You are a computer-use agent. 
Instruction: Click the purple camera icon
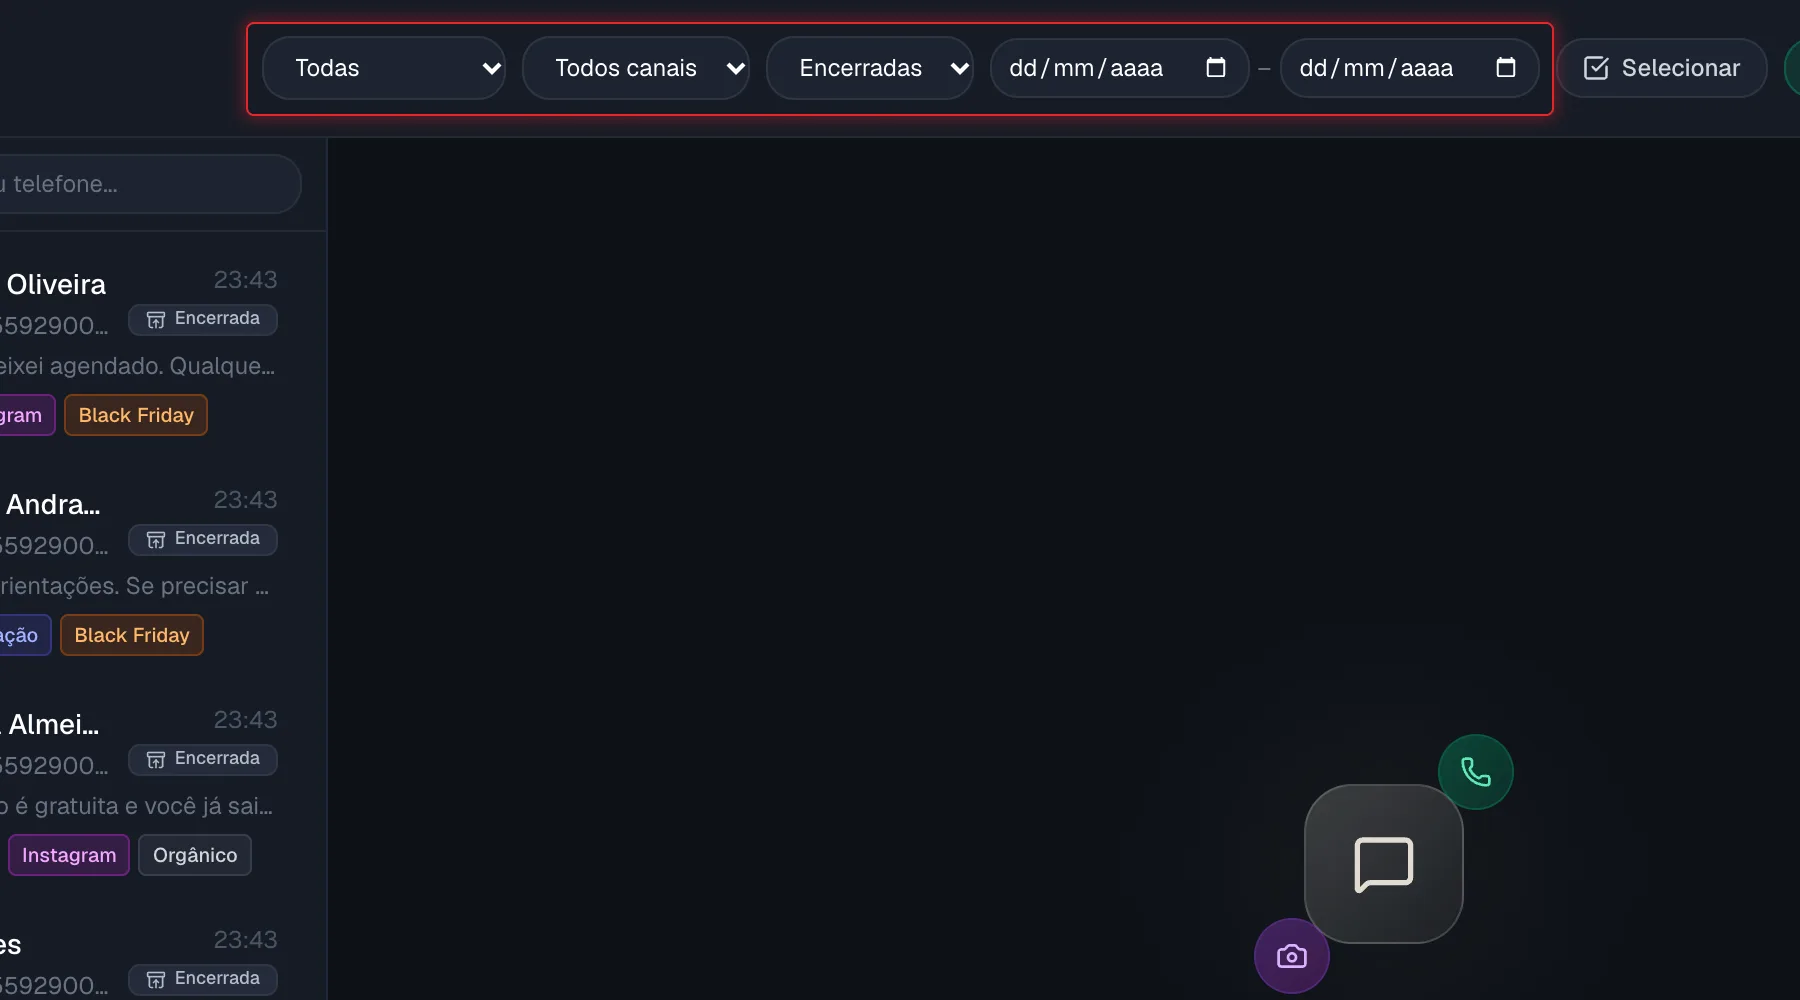click(x=1292, y=956)
